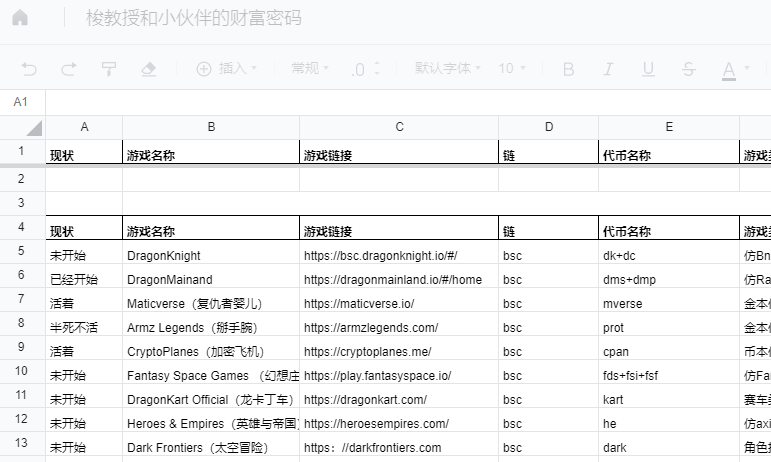The height and width of the screenshot is (462, 771).
Task: Select column C header
Action: [x=399, y=127]
